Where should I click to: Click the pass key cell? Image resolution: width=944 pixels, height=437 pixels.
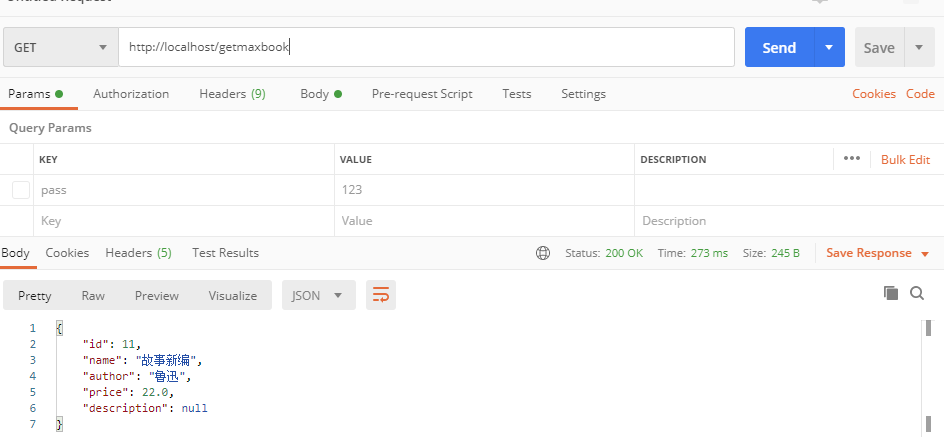coord(184,190)
